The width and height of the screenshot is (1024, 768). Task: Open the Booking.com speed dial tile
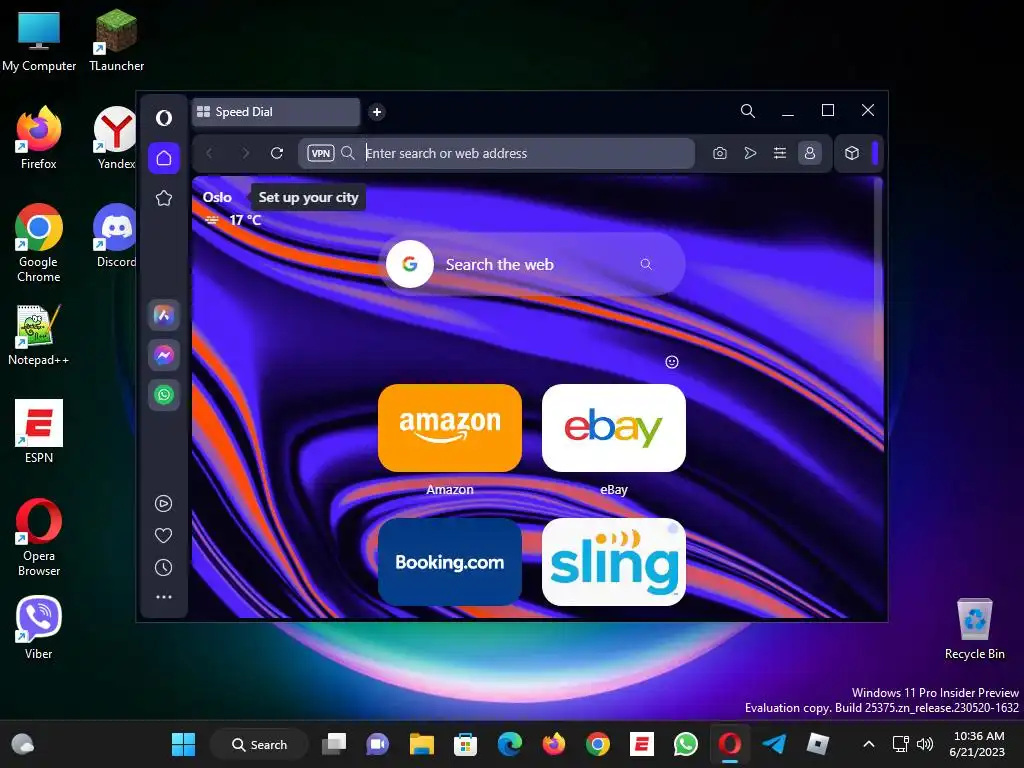450,562
